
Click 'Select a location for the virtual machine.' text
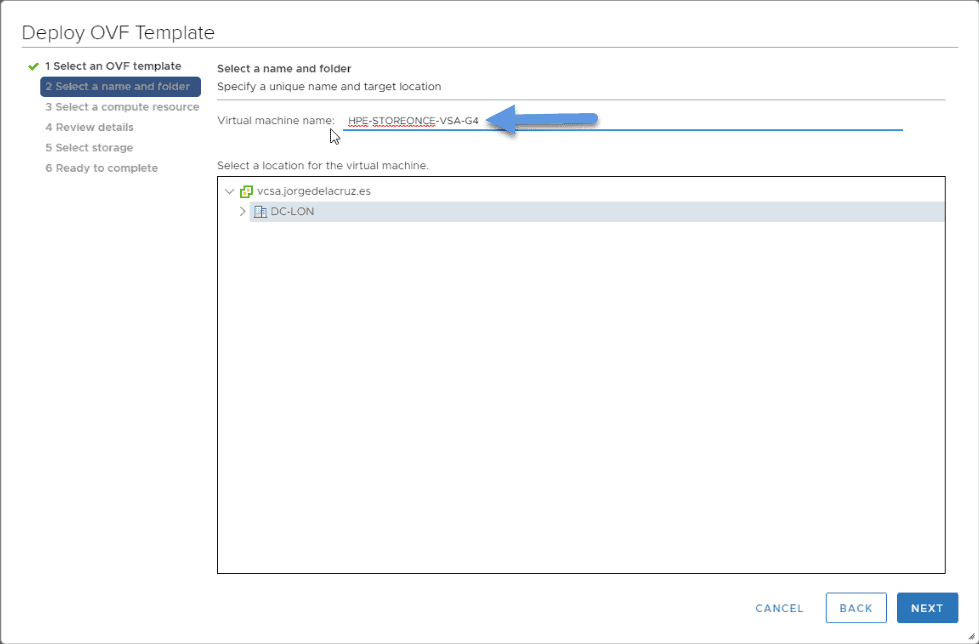323,166
